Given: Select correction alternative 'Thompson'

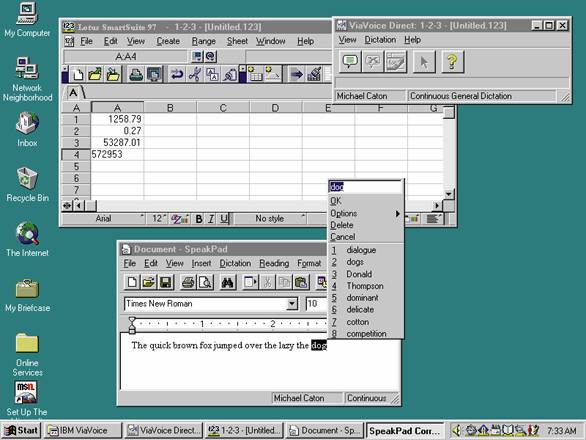Looking at the screenshot, I should point(366,286).
